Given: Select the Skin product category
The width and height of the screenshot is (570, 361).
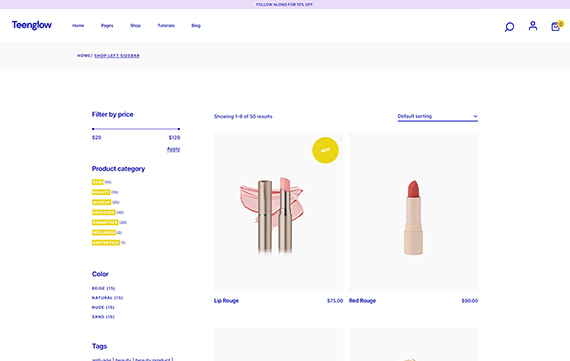Looking at the screenshot, I should coord(97,182).
